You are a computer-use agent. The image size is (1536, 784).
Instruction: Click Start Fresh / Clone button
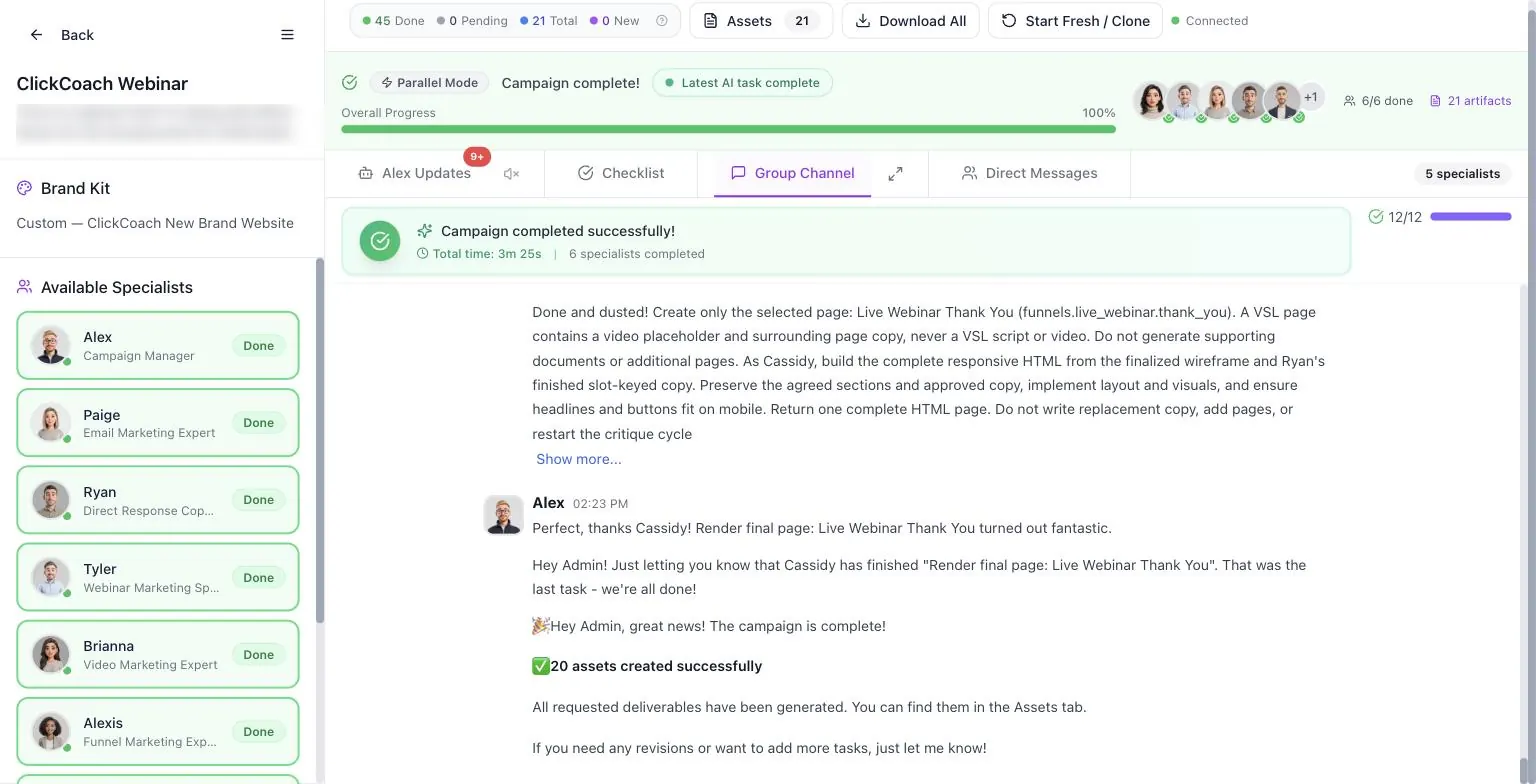point(1075,21)
